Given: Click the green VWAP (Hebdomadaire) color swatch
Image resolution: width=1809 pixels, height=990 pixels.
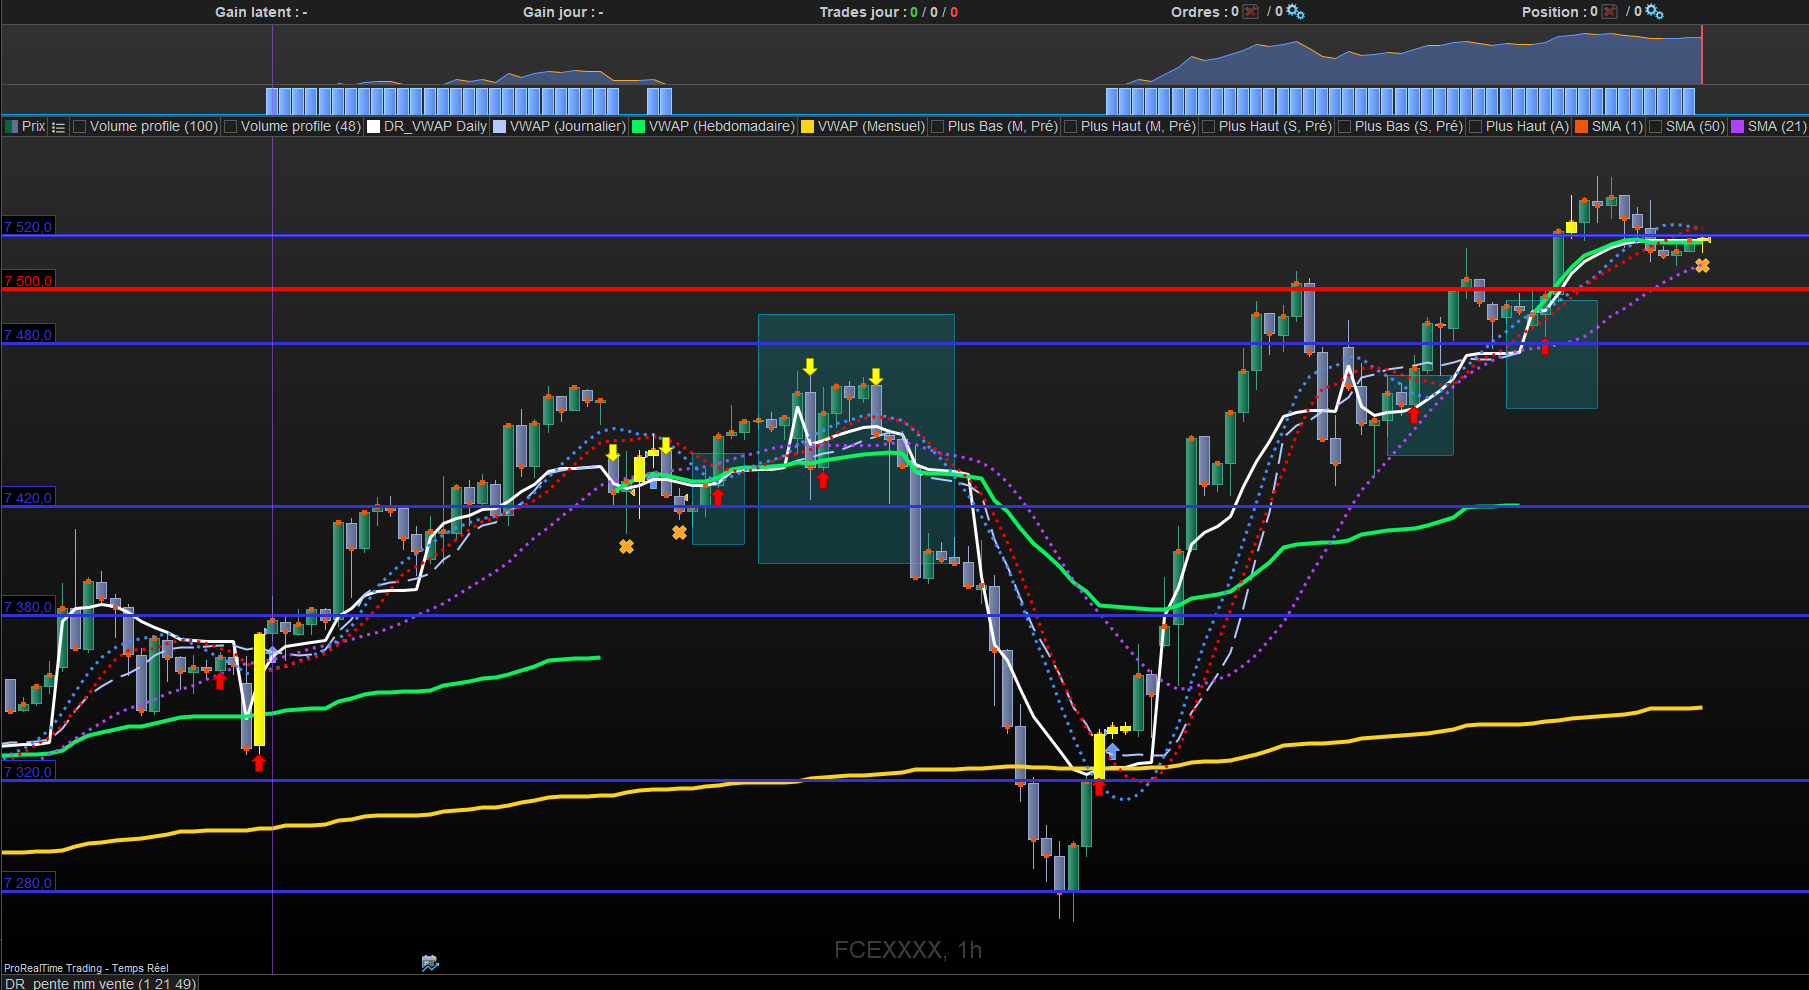Looking at the screenshot, I should coord(639,127).
